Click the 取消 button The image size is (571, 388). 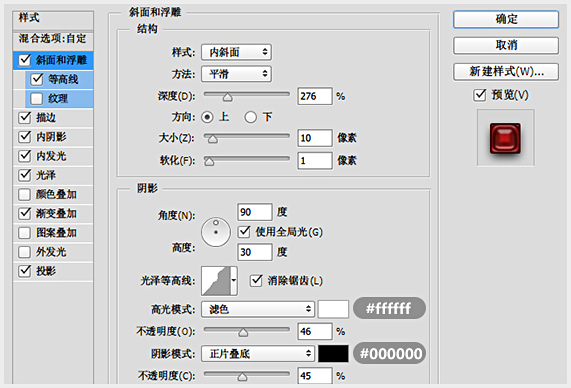pyautogui.click(x=506, y=45)
